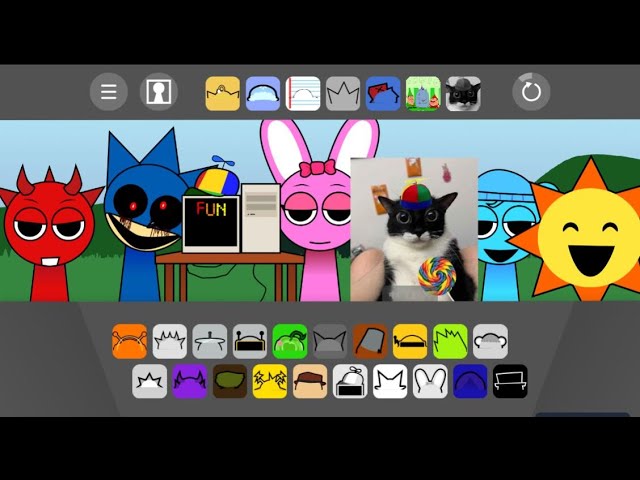The height and width of the screenshot is (480, 640).
Task: Select the yellow top-bar character icon
Action: coord(222,93)
